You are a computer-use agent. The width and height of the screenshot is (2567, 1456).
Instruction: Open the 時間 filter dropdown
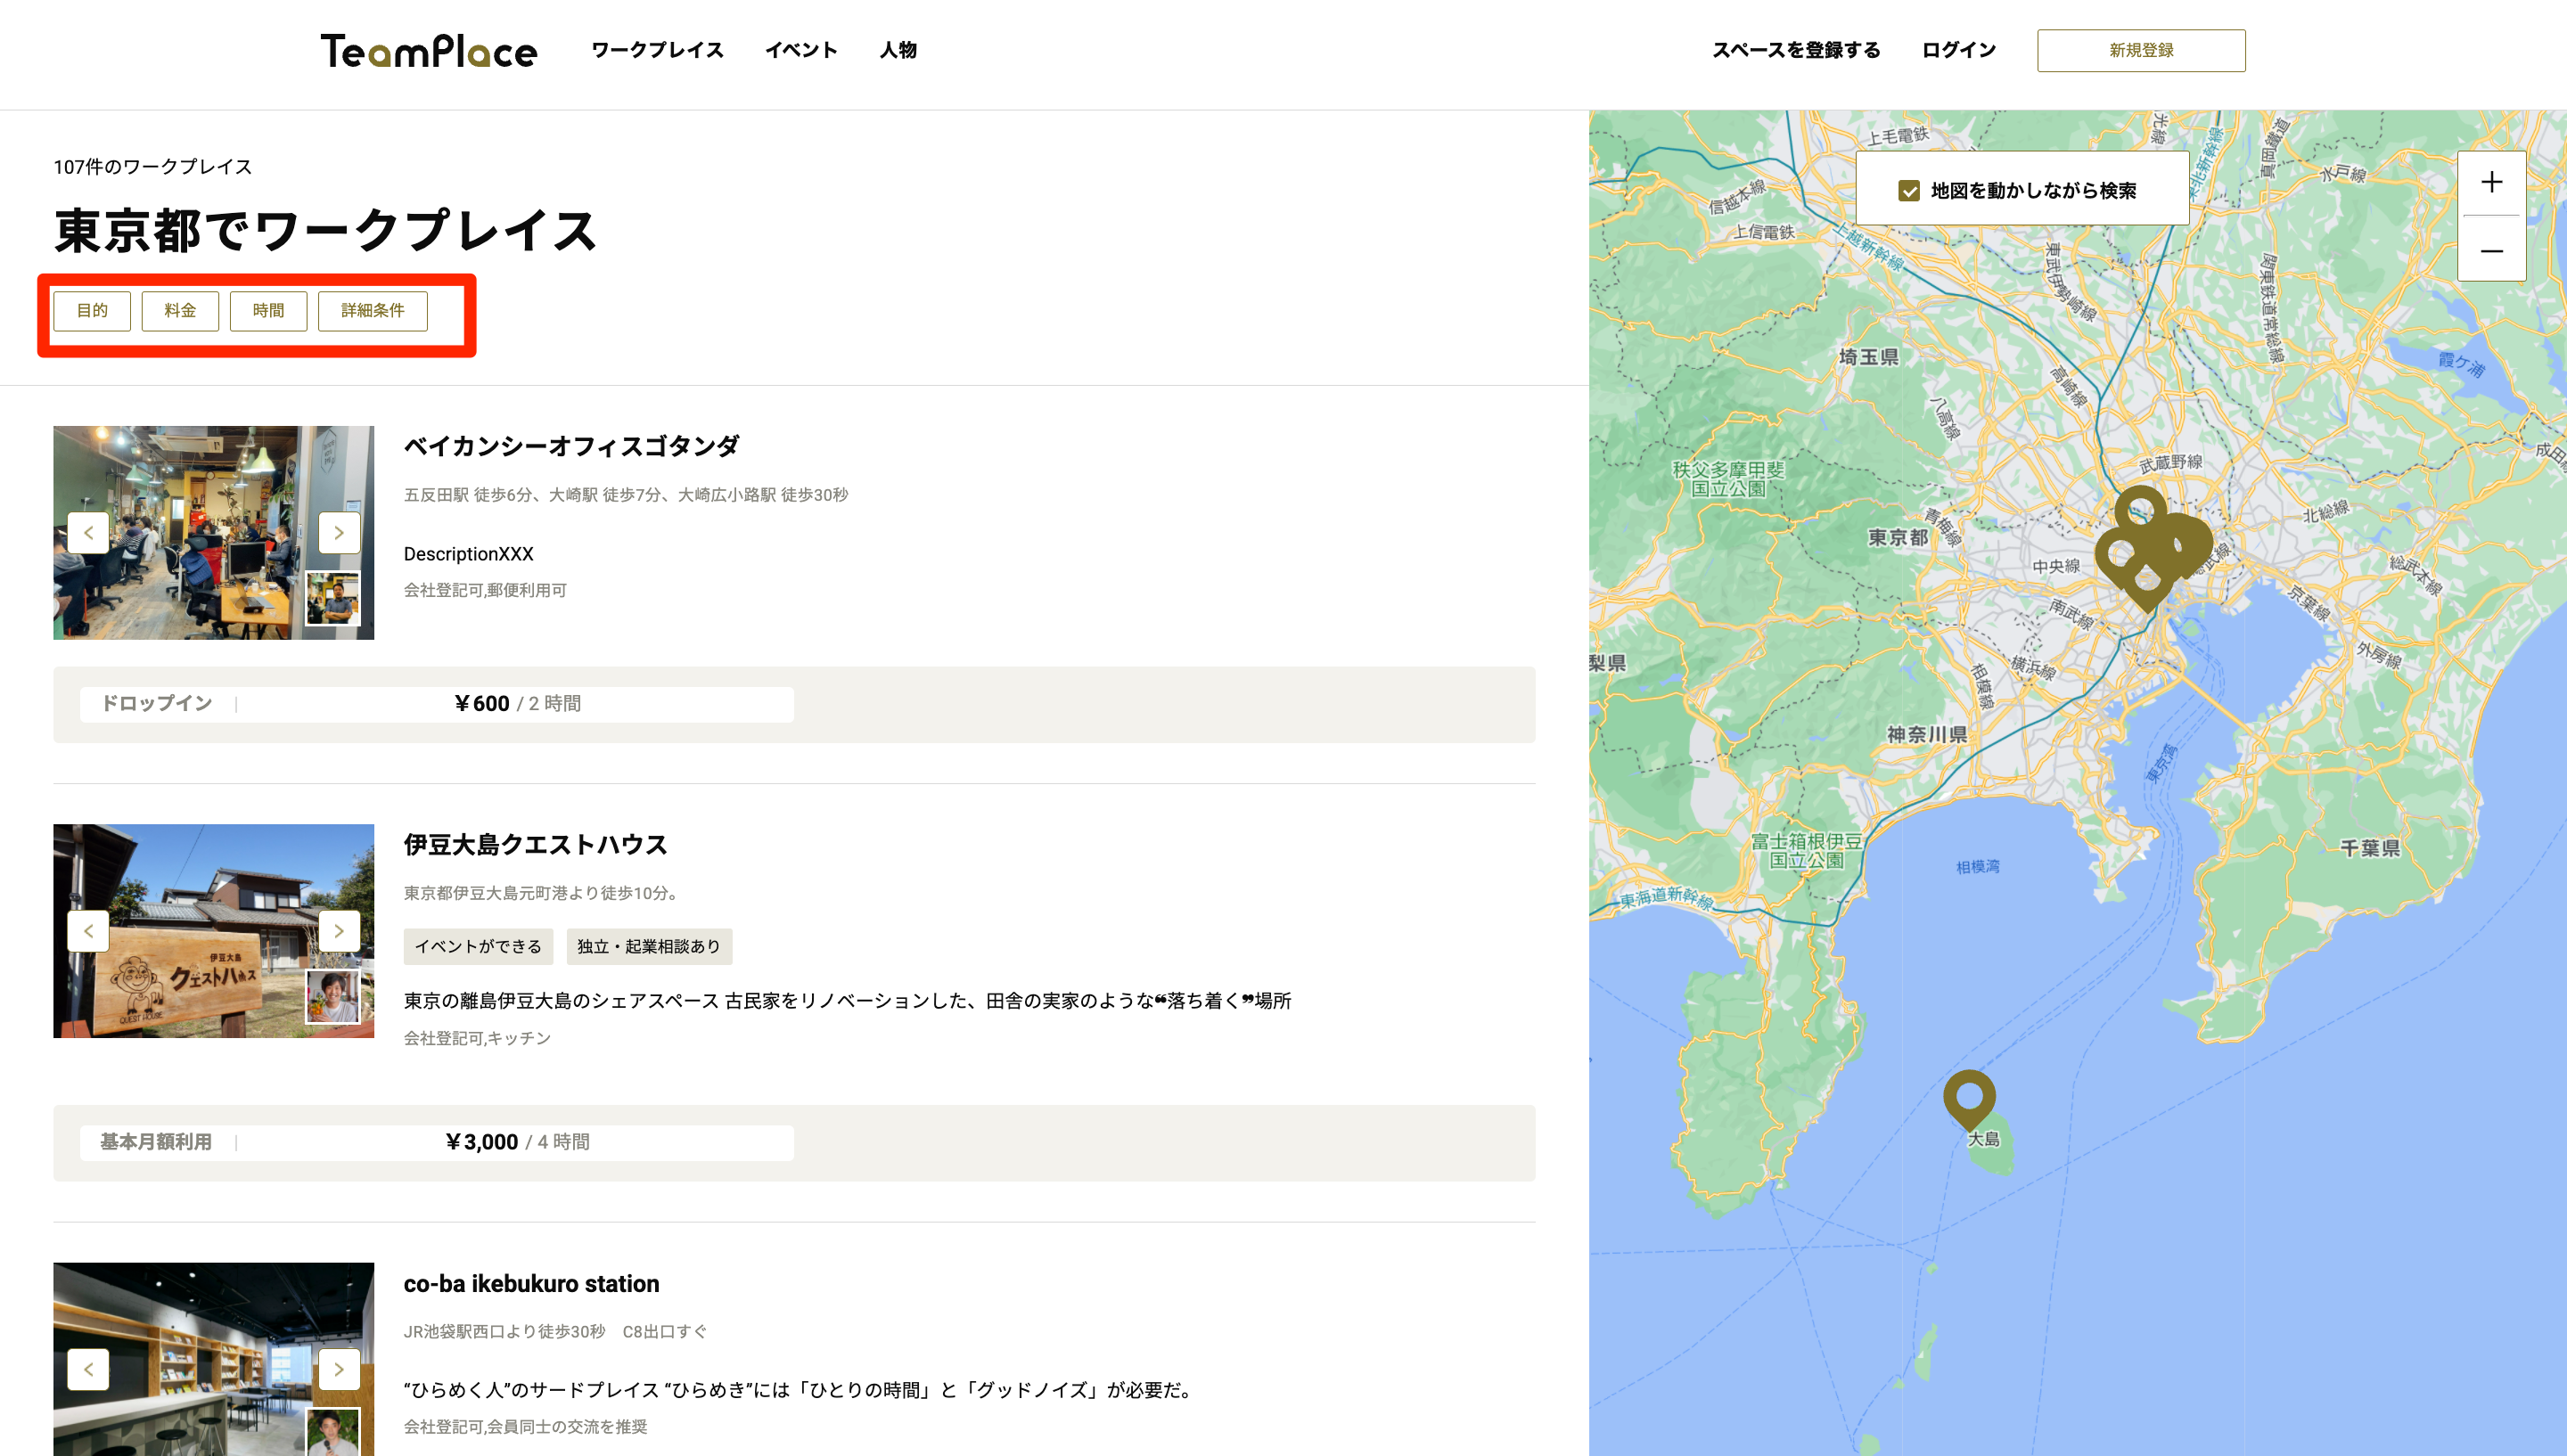click(268, 311)
